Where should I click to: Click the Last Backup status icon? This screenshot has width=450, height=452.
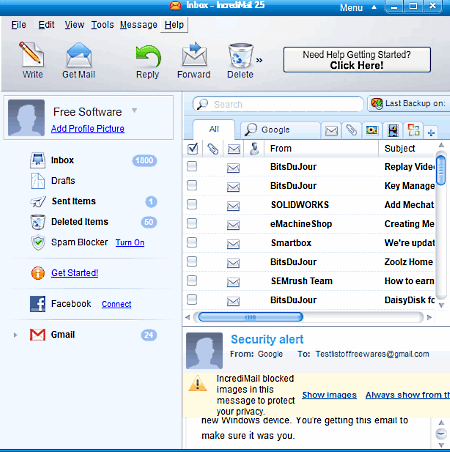(x=377, y=104)
